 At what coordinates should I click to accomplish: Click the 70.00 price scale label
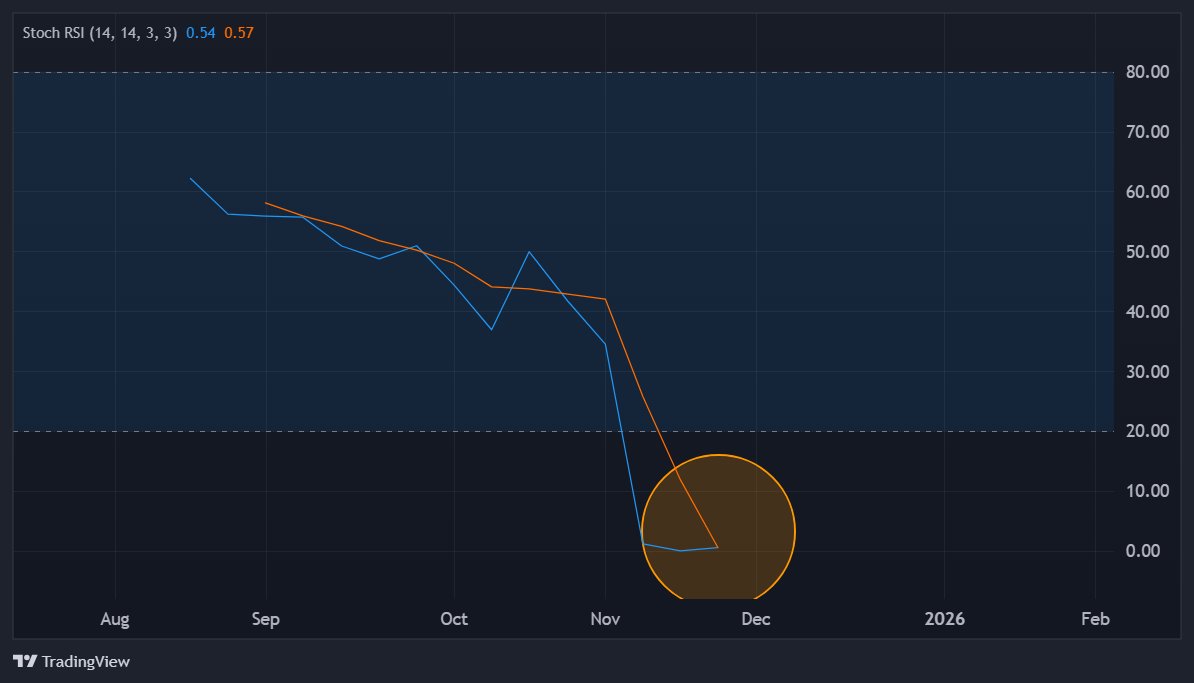coord(1147,132)
